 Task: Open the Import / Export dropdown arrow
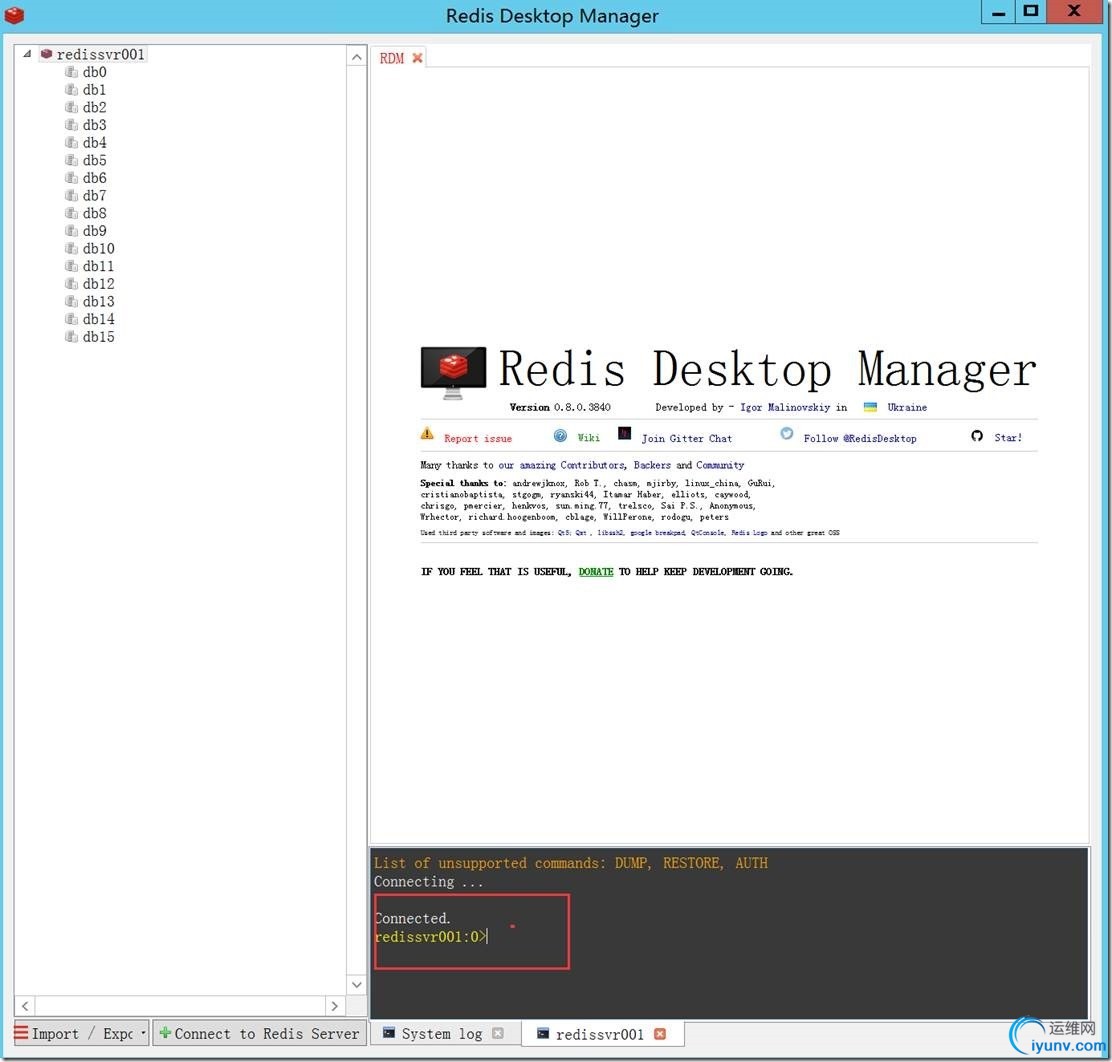[143, 1034]
